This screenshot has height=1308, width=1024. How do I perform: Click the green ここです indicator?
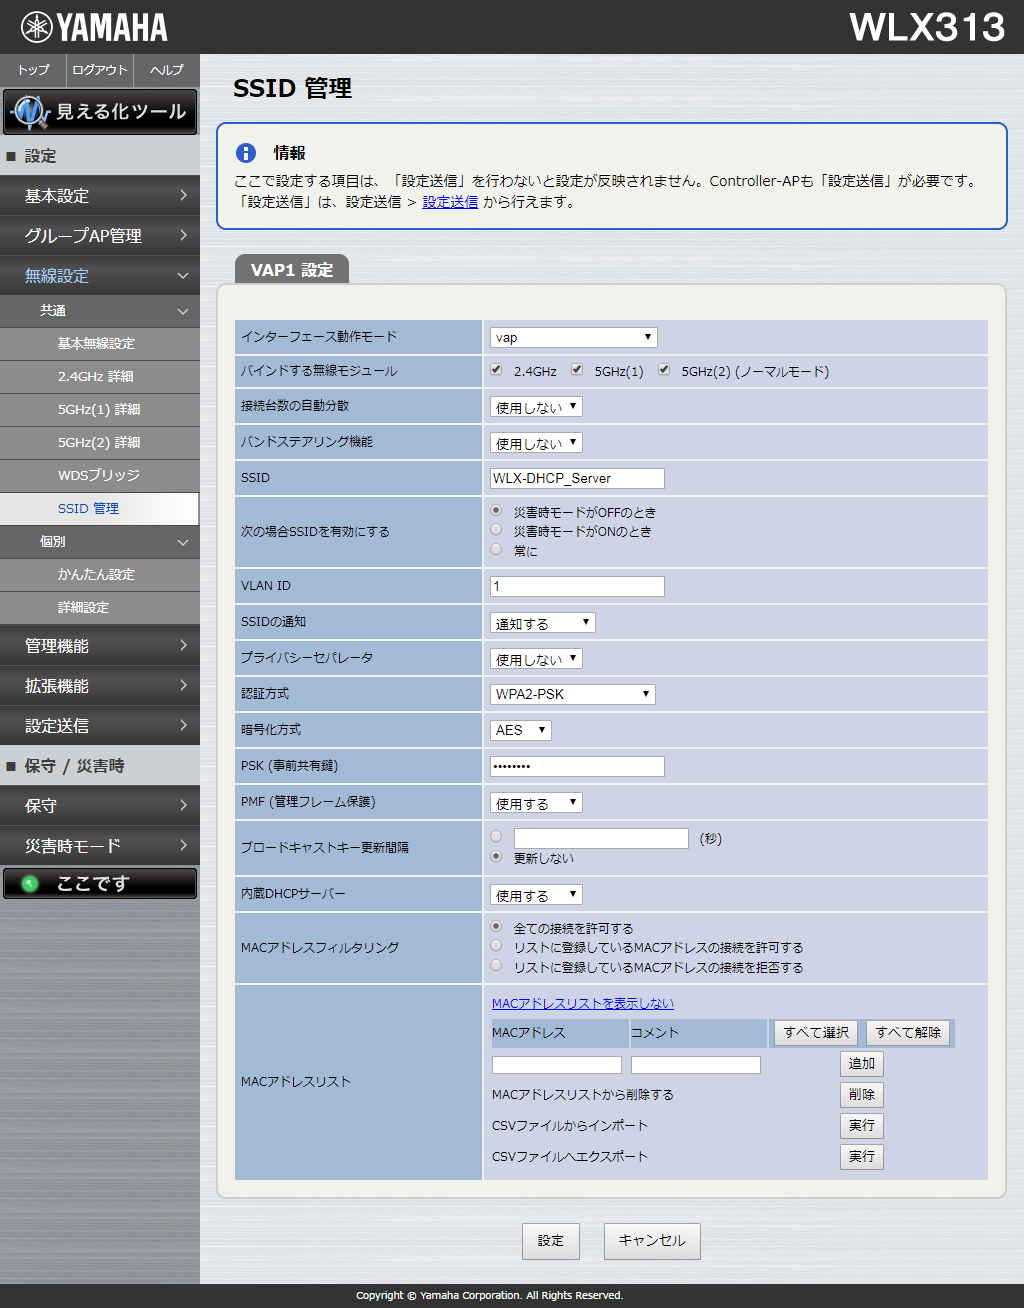(x=100, y=883)
